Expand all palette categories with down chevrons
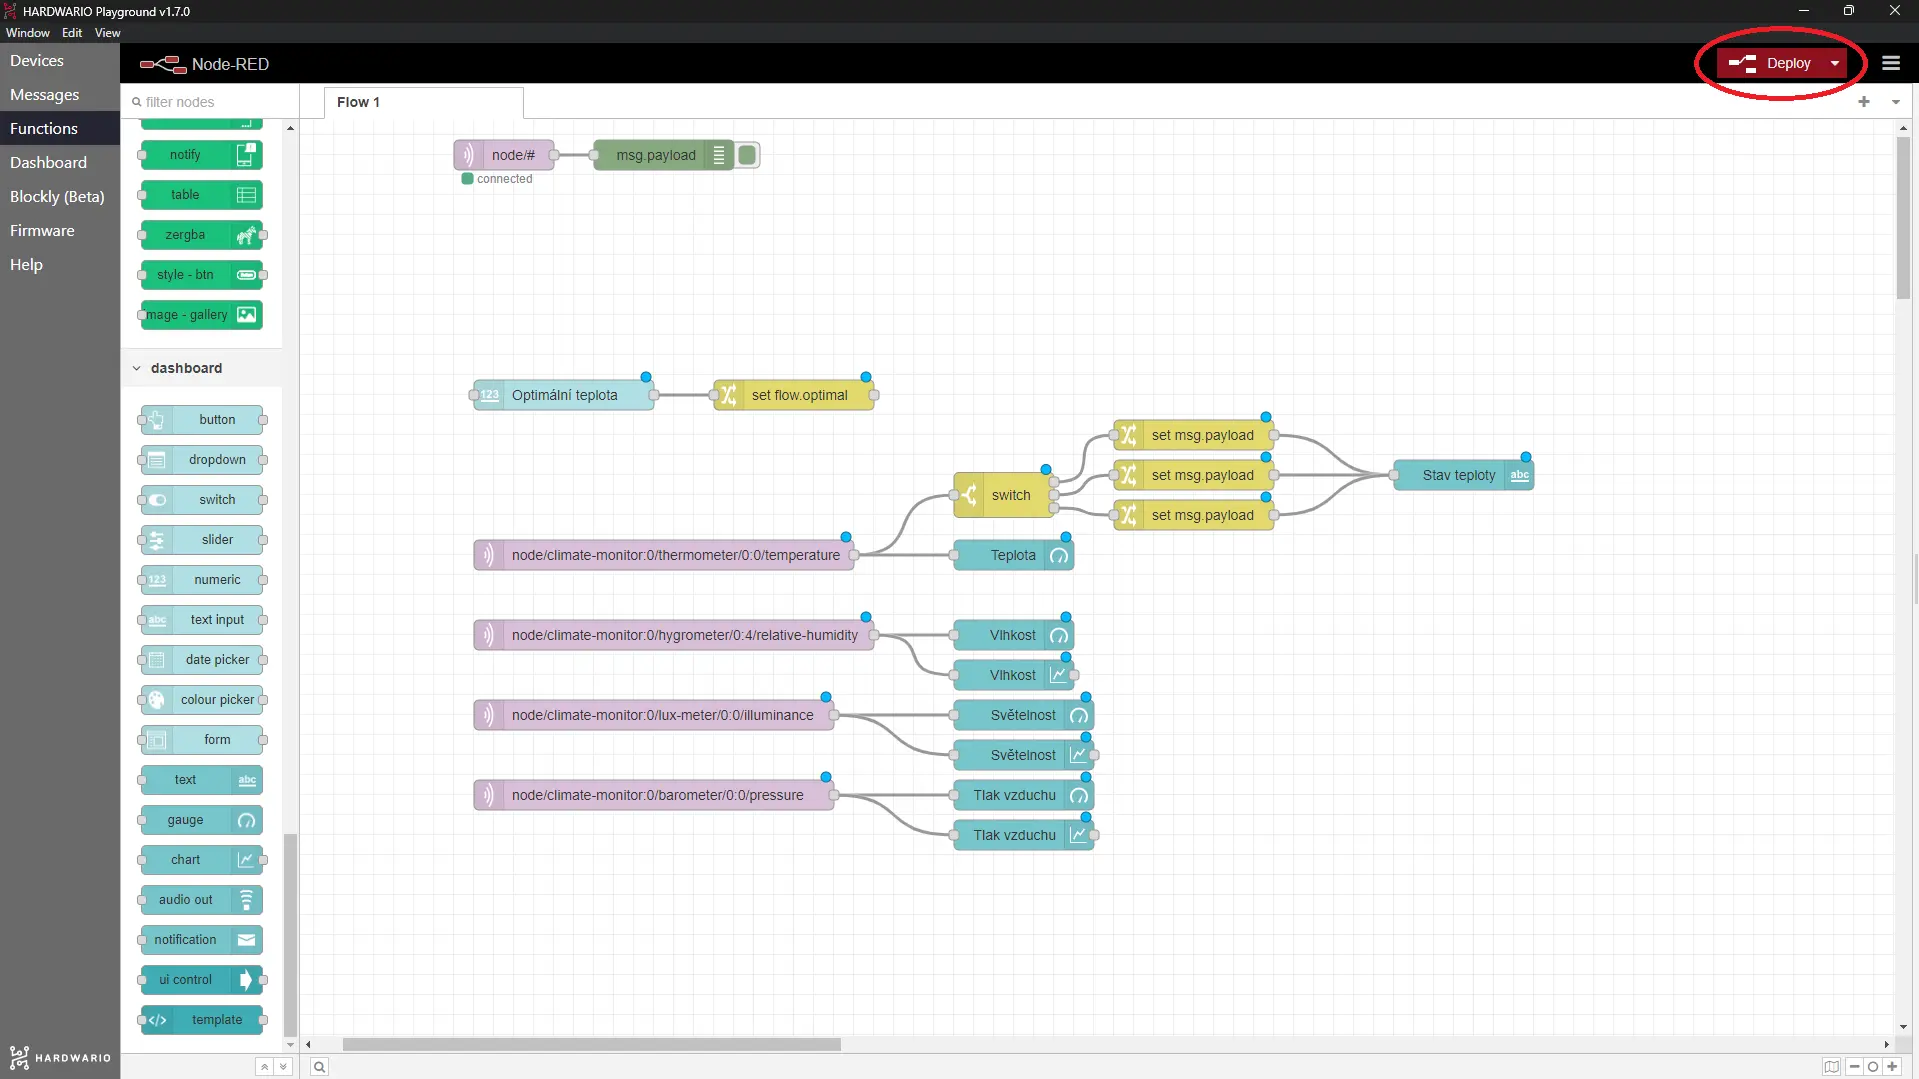The width and height of the screenshot is (1919, 1079). [x=283, y=1067]
